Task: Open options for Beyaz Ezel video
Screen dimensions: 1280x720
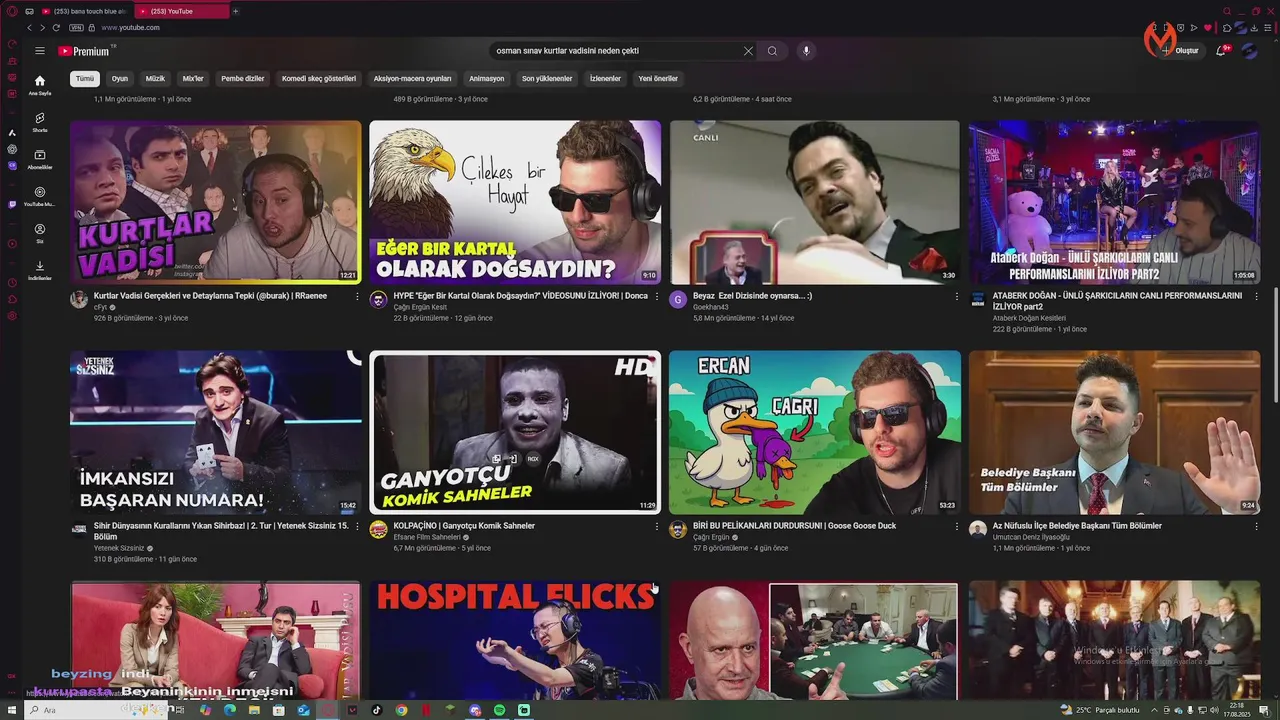Action: [x=956, y=297]
